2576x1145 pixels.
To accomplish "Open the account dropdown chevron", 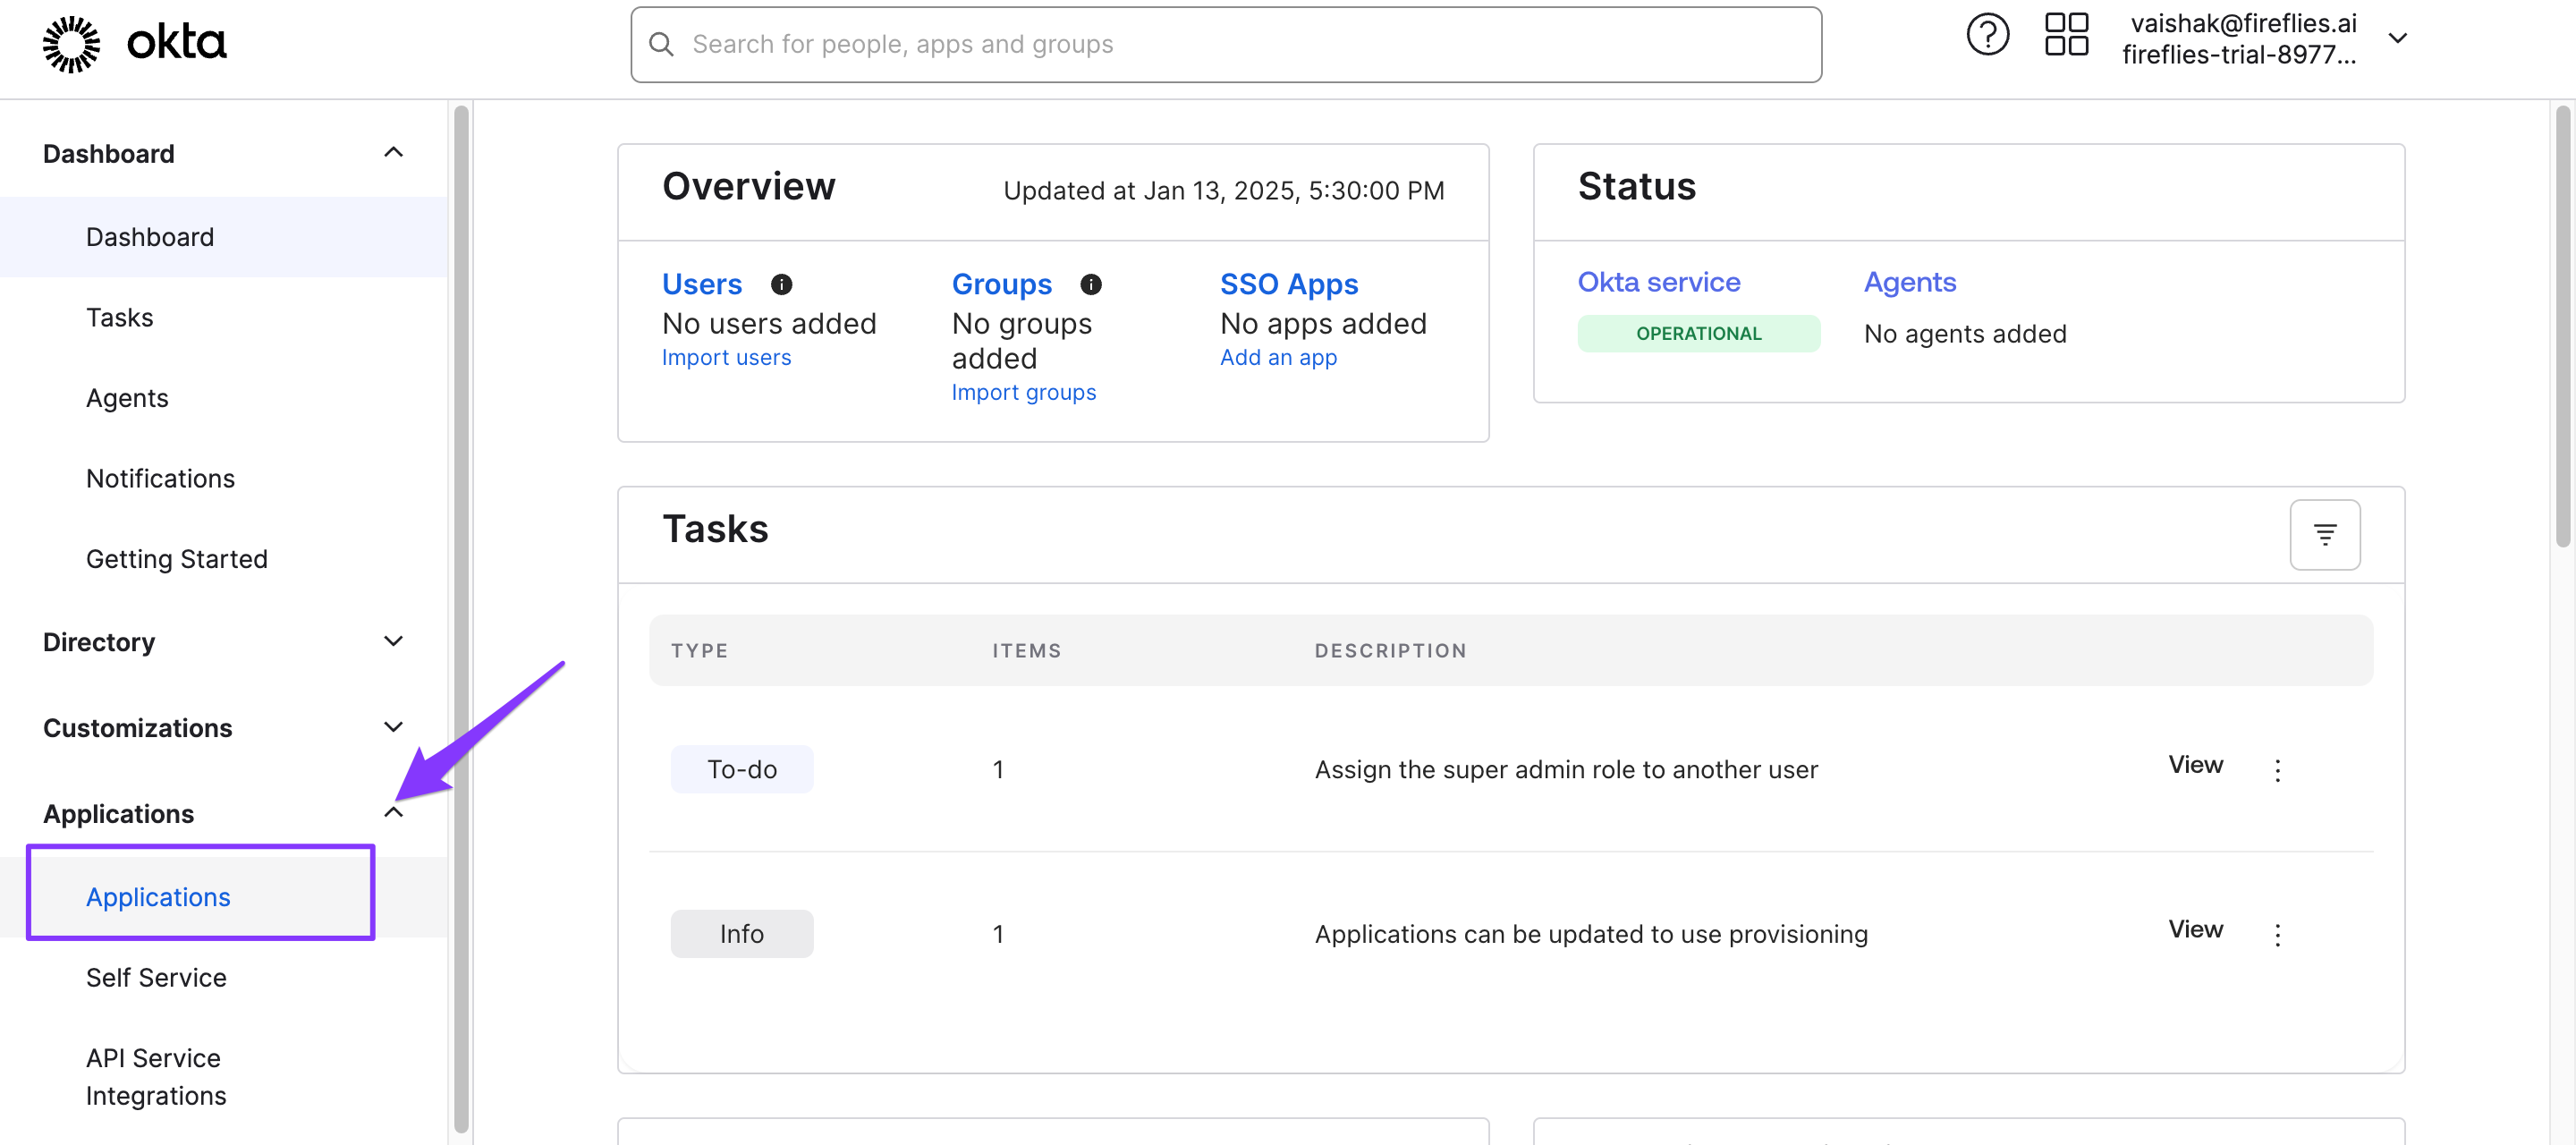I will [x=2396, y=39].
